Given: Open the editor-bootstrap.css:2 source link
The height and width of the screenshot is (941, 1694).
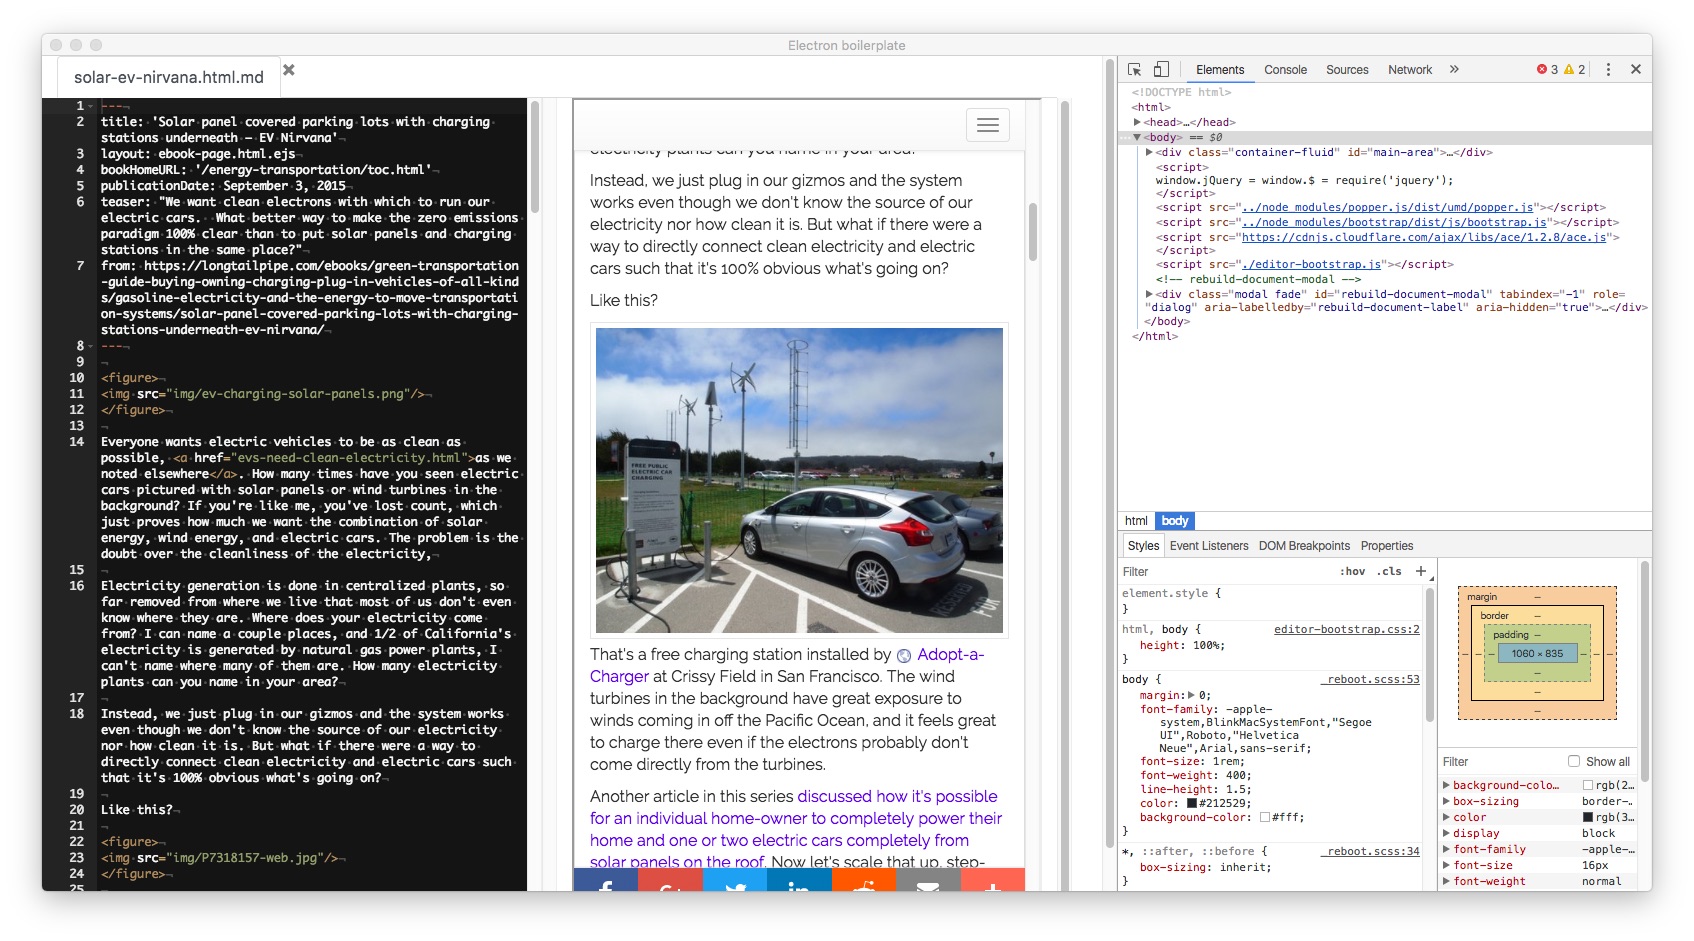Looking at the screenshot, I should pos(1346,629).
